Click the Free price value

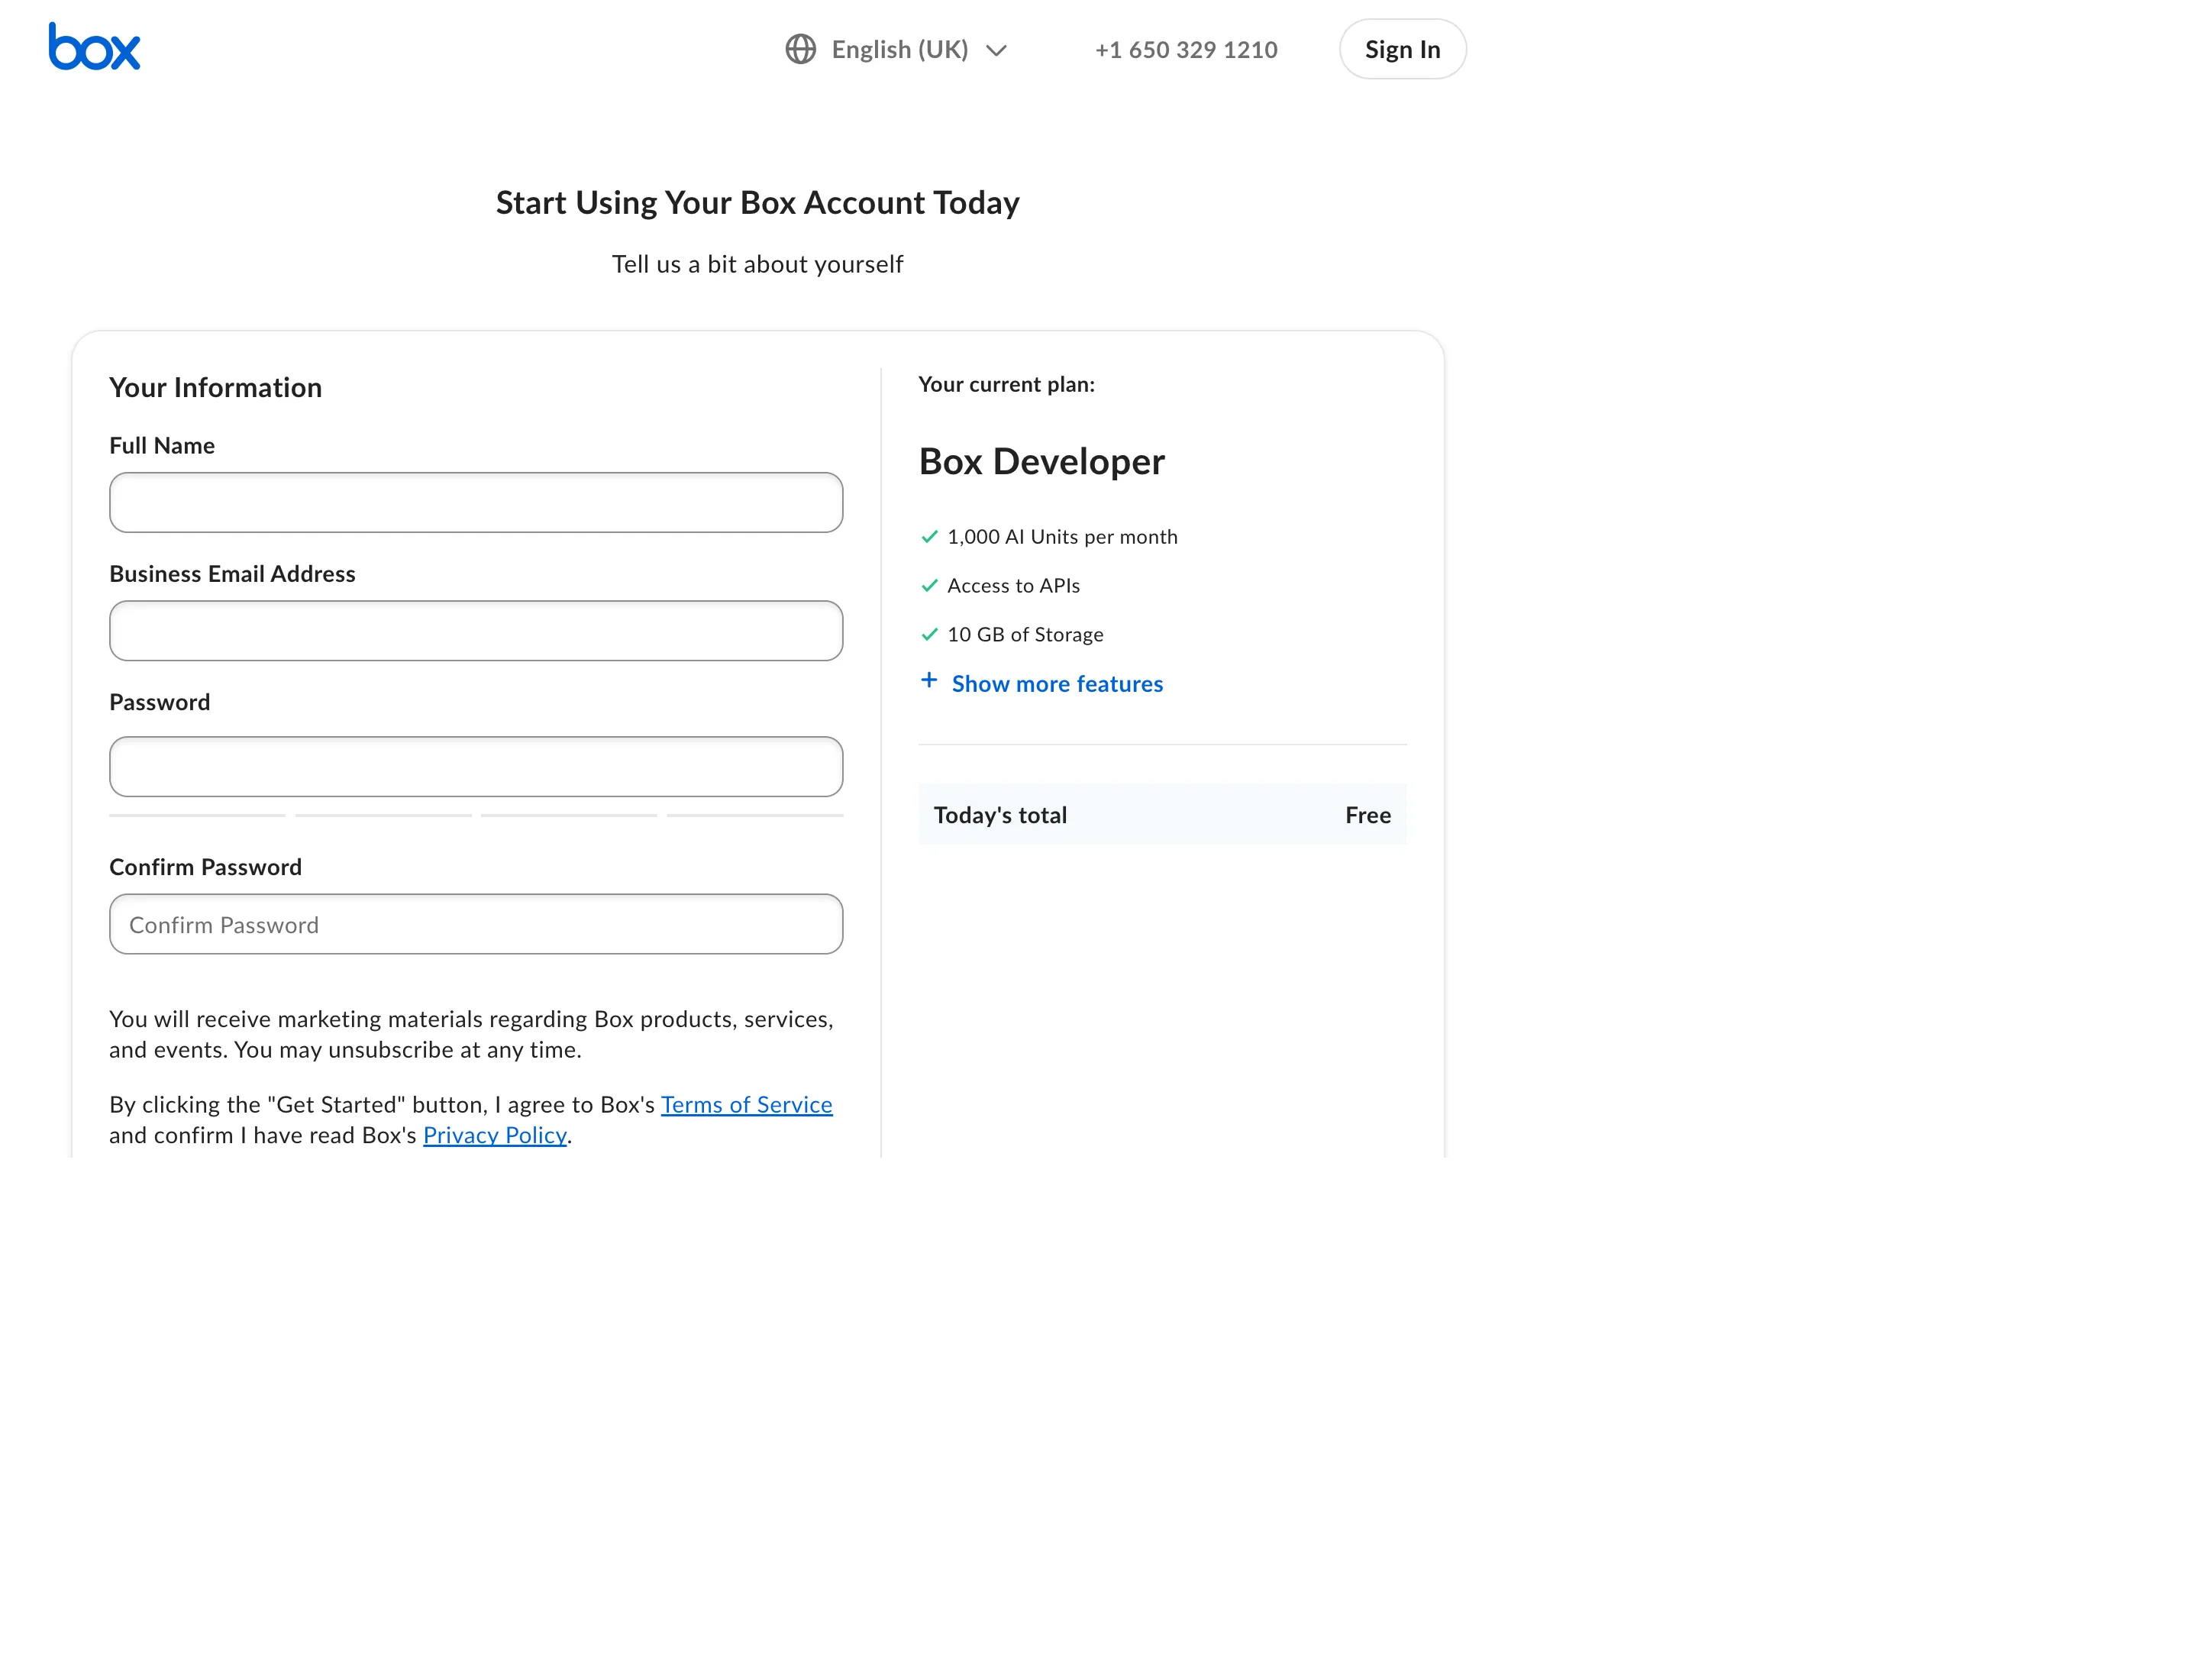1368,815
